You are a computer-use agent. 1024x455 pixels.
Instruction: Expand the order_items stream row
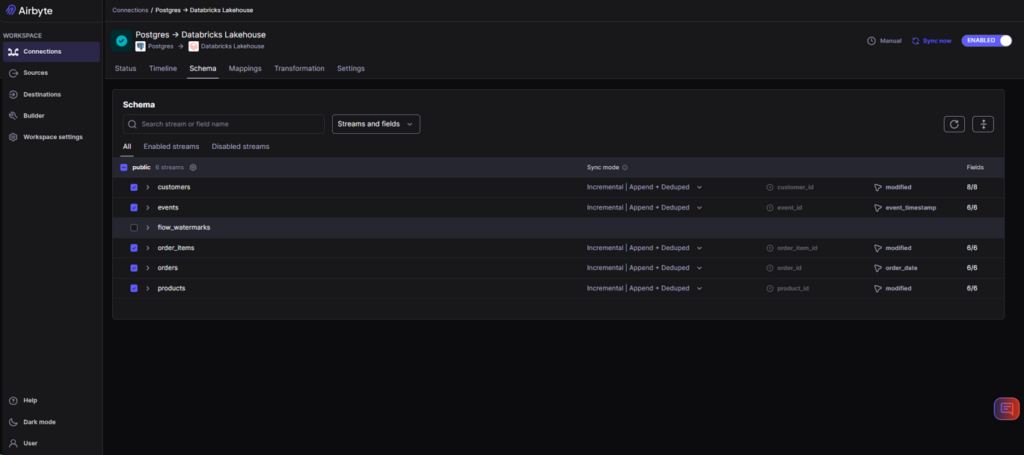click(148, 248)
